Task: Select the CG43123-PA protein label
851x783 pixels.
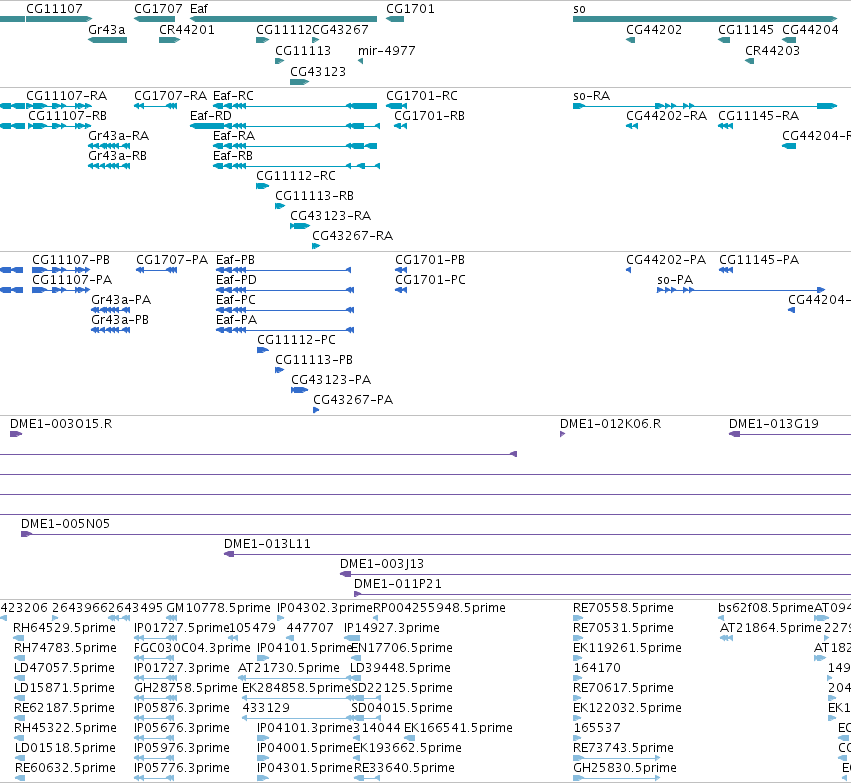Action: (331, 380)
